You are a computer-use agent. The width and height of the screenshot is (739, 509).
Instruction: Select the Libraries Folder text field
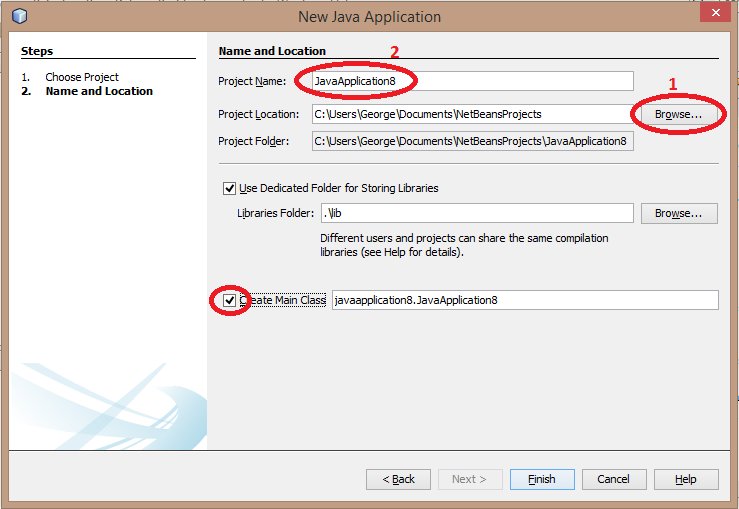point(476,213)
